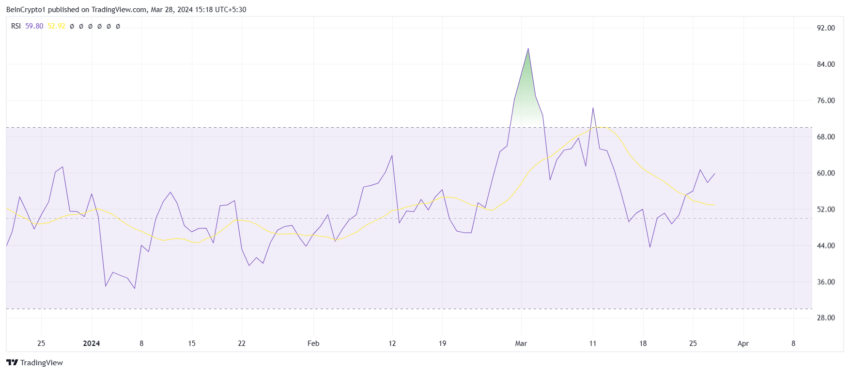
Task: Select the 11 date marker on the time axis
Action: pyautogui.click(x=593, y=343)
